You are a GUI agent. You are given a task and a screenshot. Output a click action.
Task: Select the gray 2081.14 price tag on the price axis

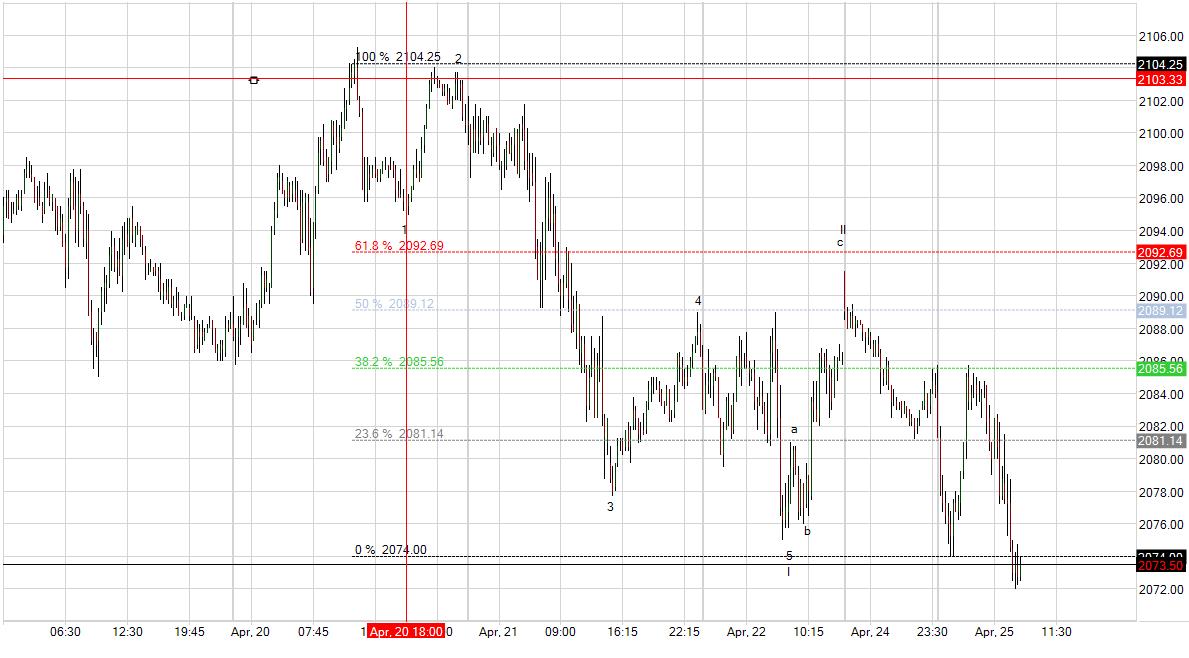click(1160, 441)
